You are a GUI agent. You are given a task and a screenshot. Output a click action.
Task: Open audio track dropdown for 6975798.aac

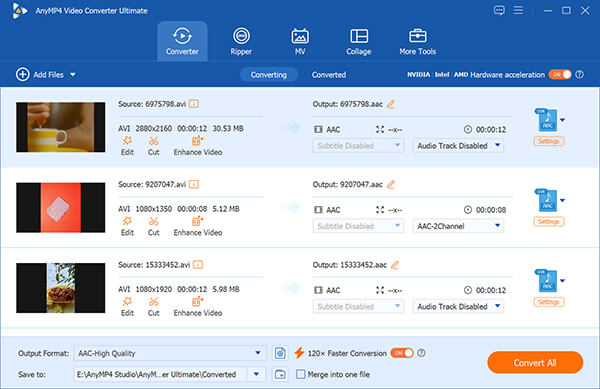[x=458, y=146]
